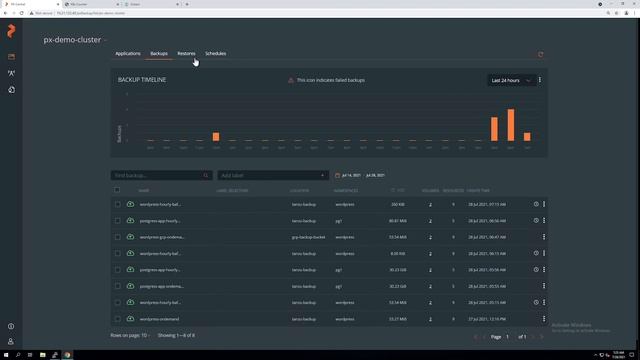Open File Explorer in the taskbar
Screen dimensions: 640x360
(42, 355)
